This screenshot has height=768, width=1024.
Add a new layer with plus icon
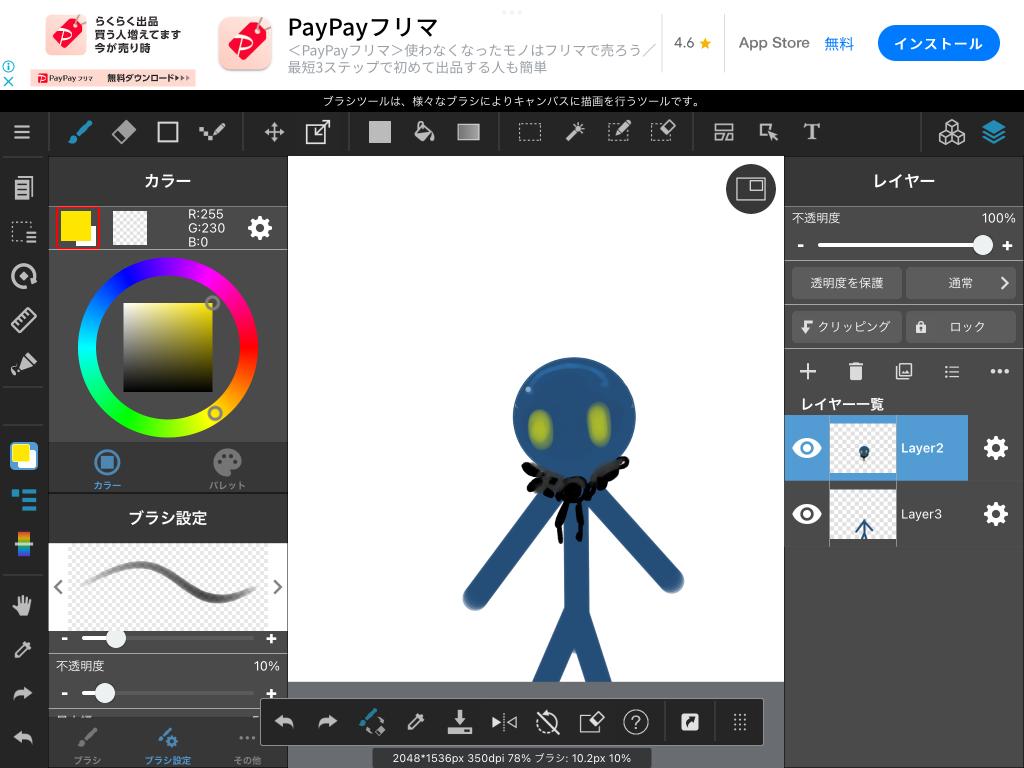click(x=808, y=371)
